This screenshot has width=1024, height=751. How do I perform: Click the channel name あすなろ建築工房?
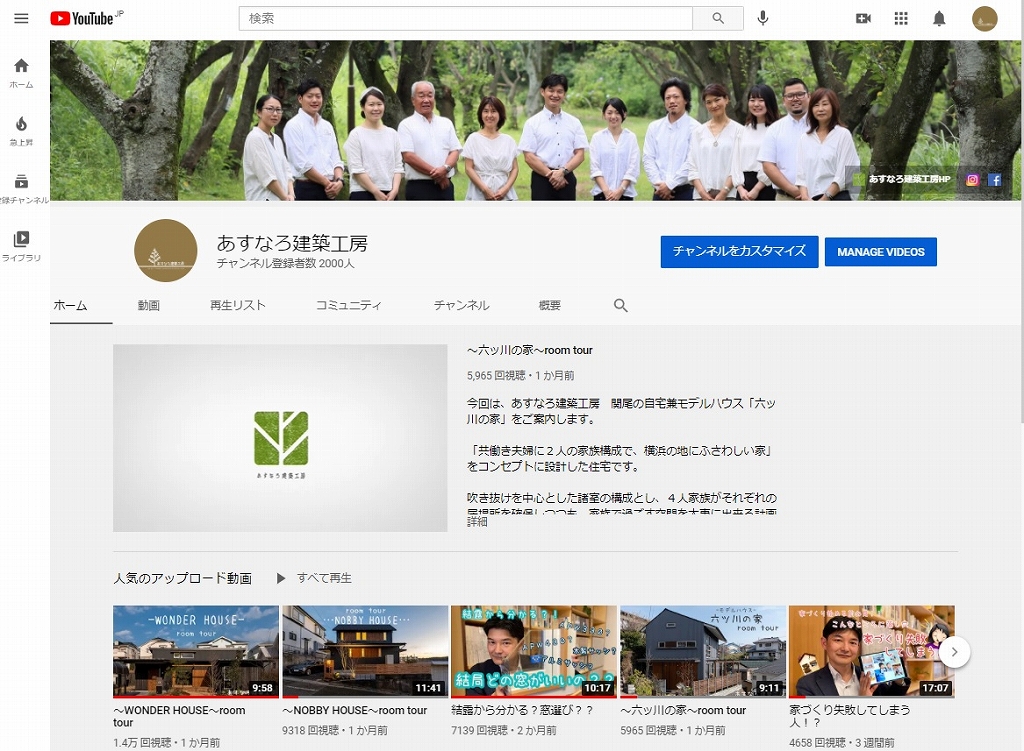point(292,243)
